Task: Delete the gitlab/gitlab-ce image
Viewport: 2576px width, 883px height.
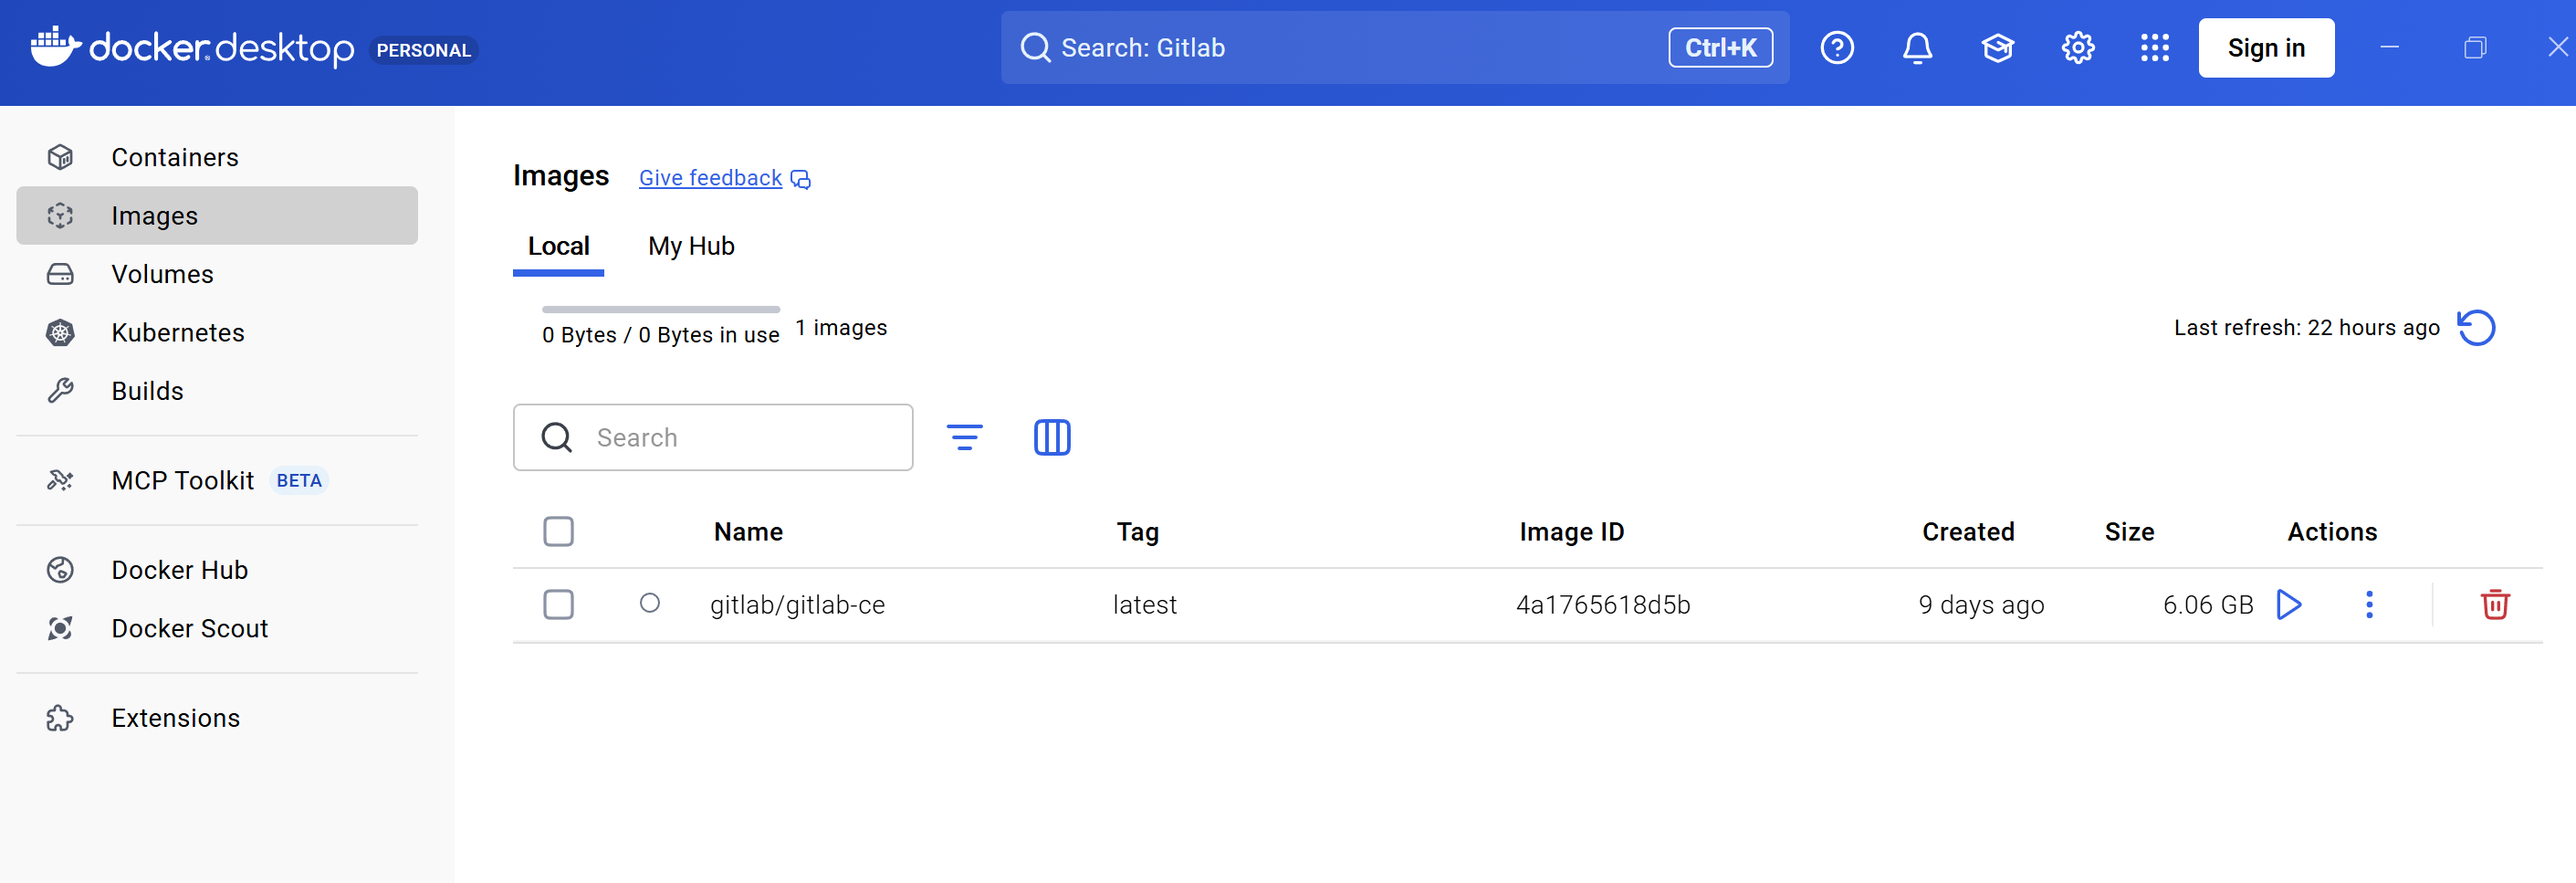Action: [x=2494, y=604]
